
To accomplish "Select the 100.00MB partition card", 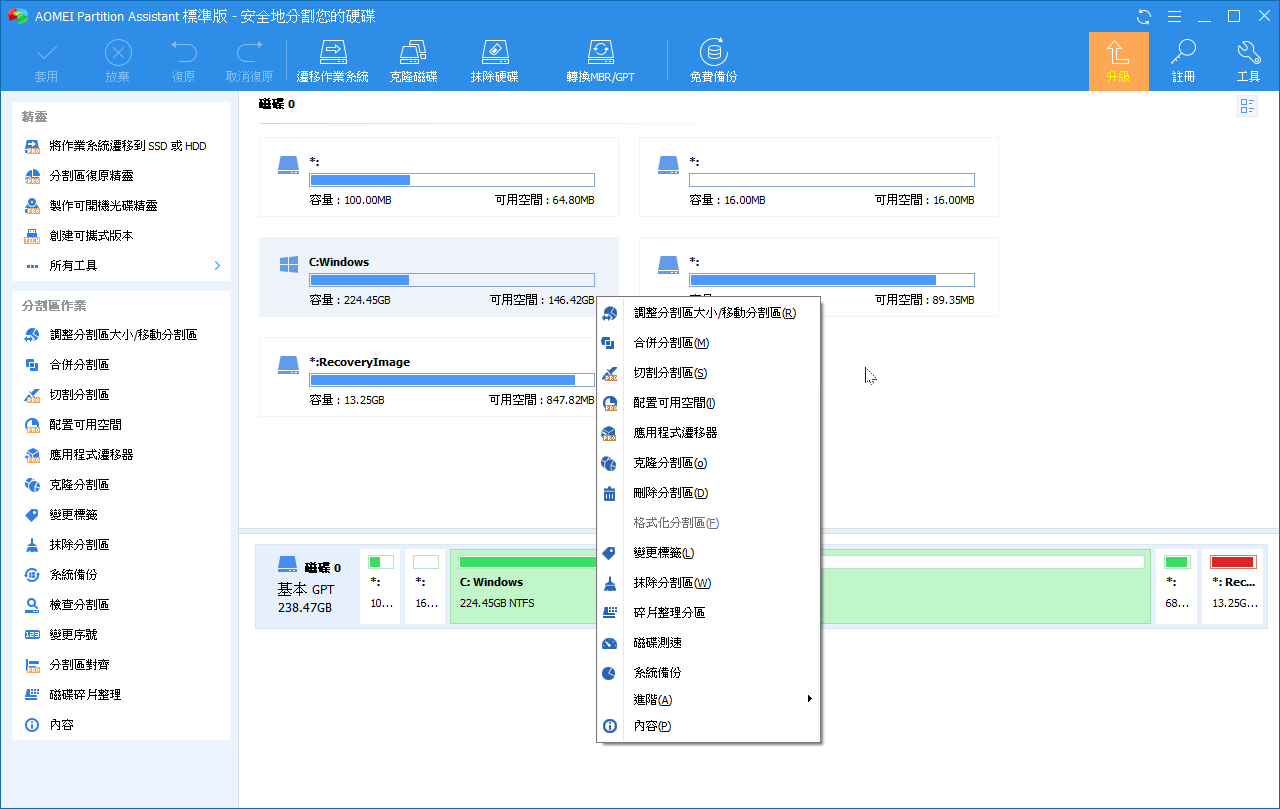I will (438, 177).
